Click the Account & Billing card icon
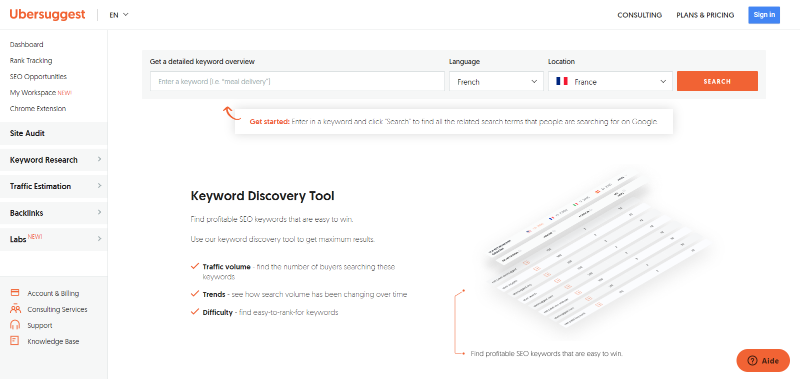 click(15, 293)
